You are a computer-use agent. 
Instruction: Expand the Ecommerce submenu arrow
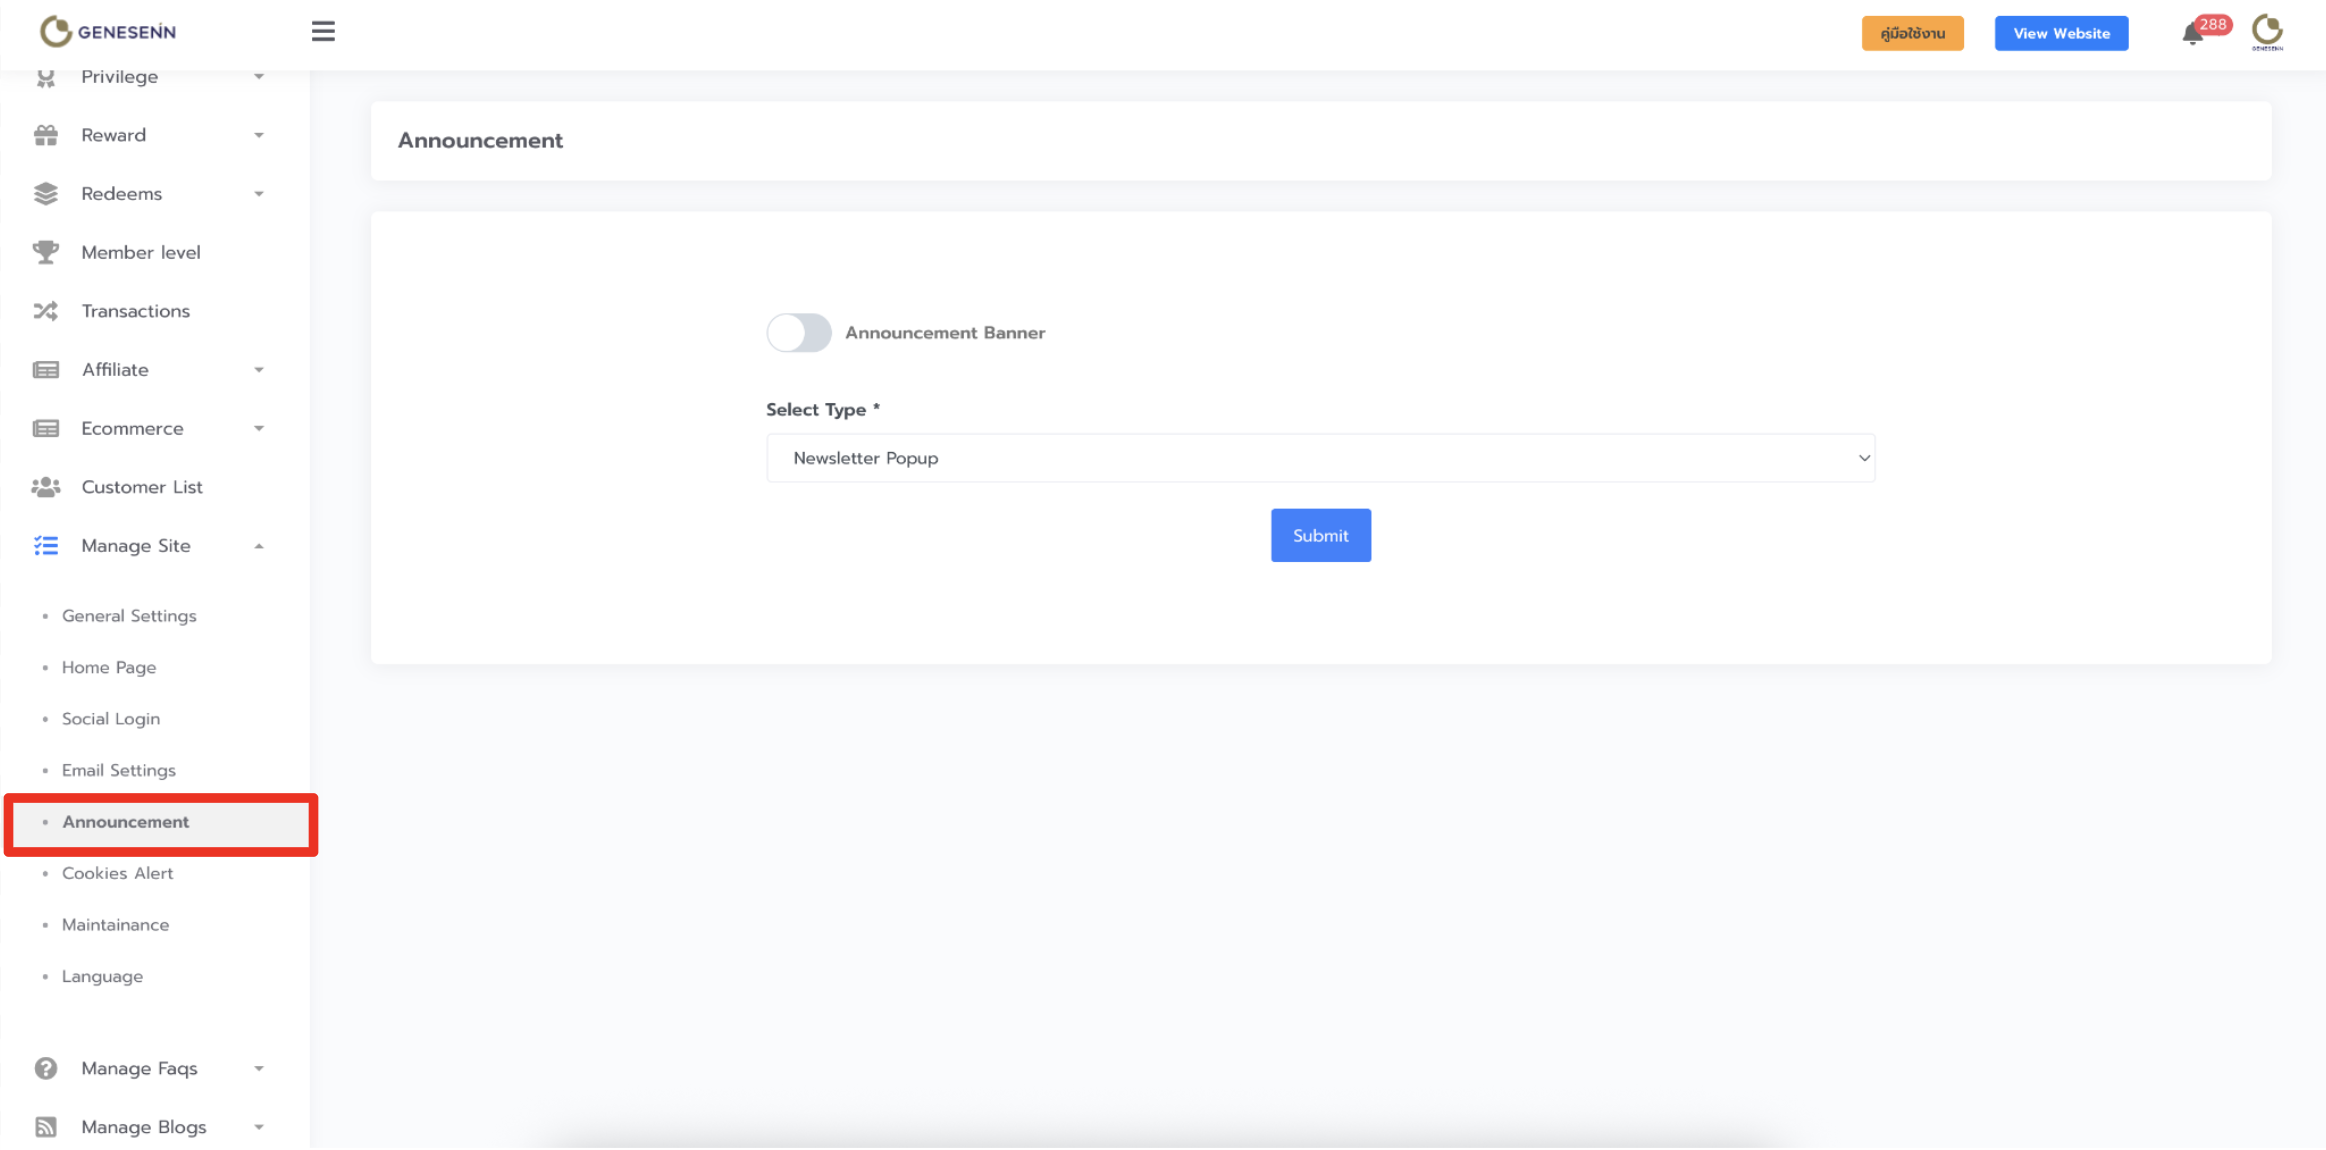(x=259, y=429)
